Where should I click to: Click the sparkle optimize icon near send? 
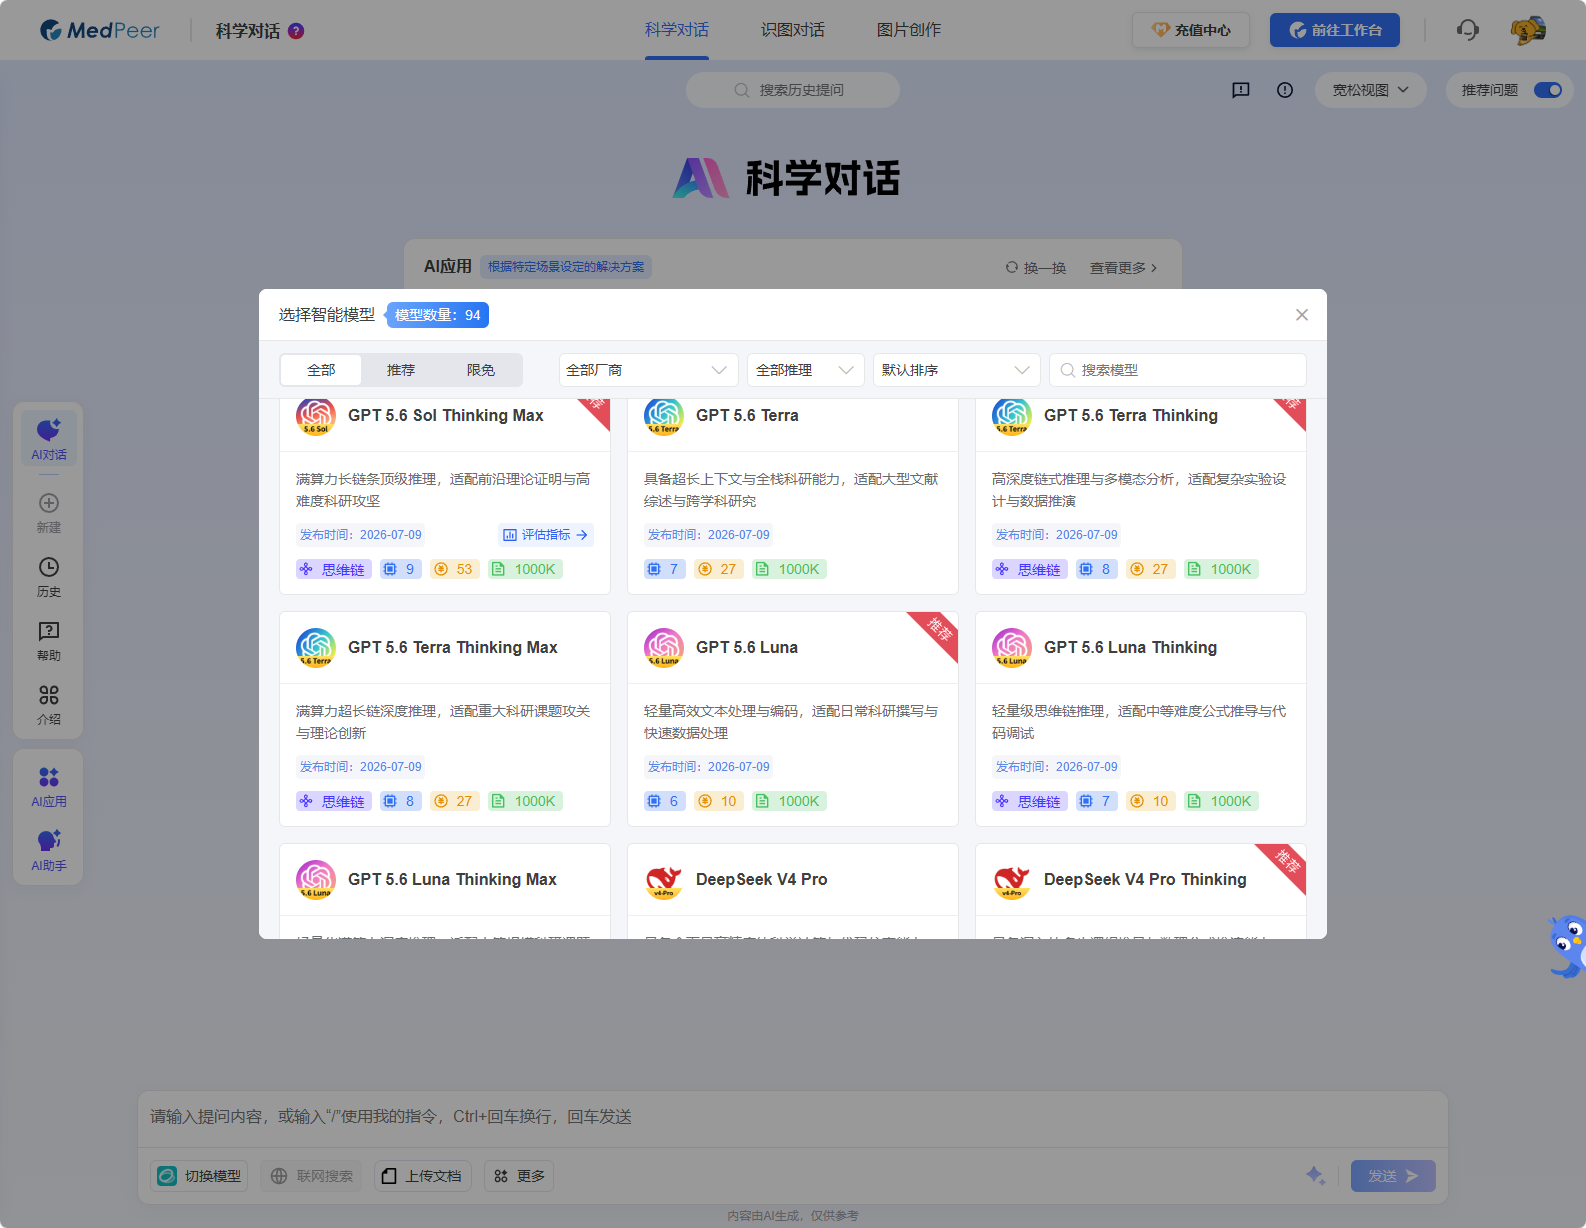pos(1316,1176)
